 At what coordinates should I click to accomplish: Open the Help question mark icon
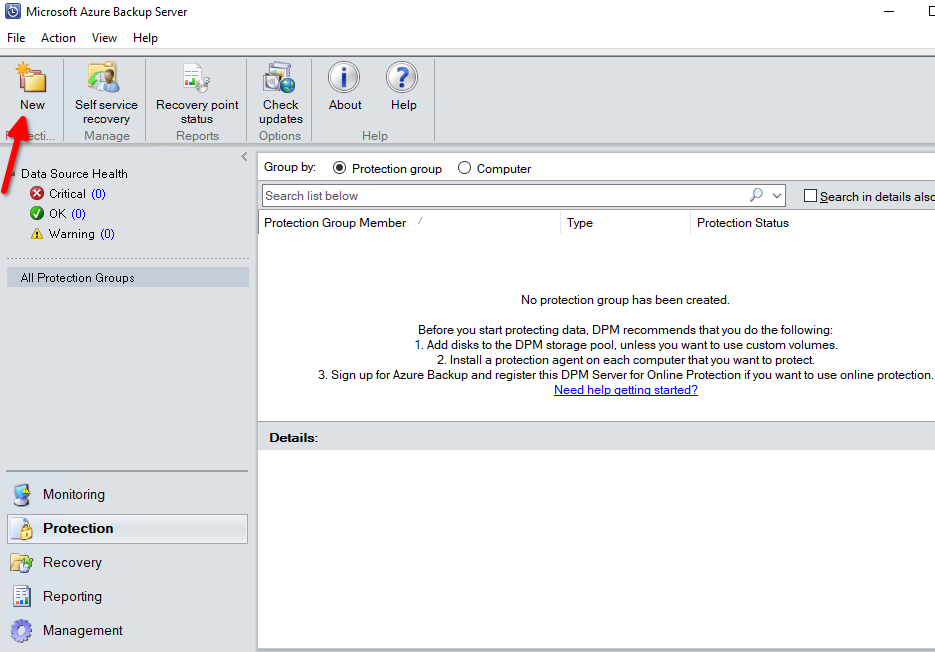pos(402,78)
